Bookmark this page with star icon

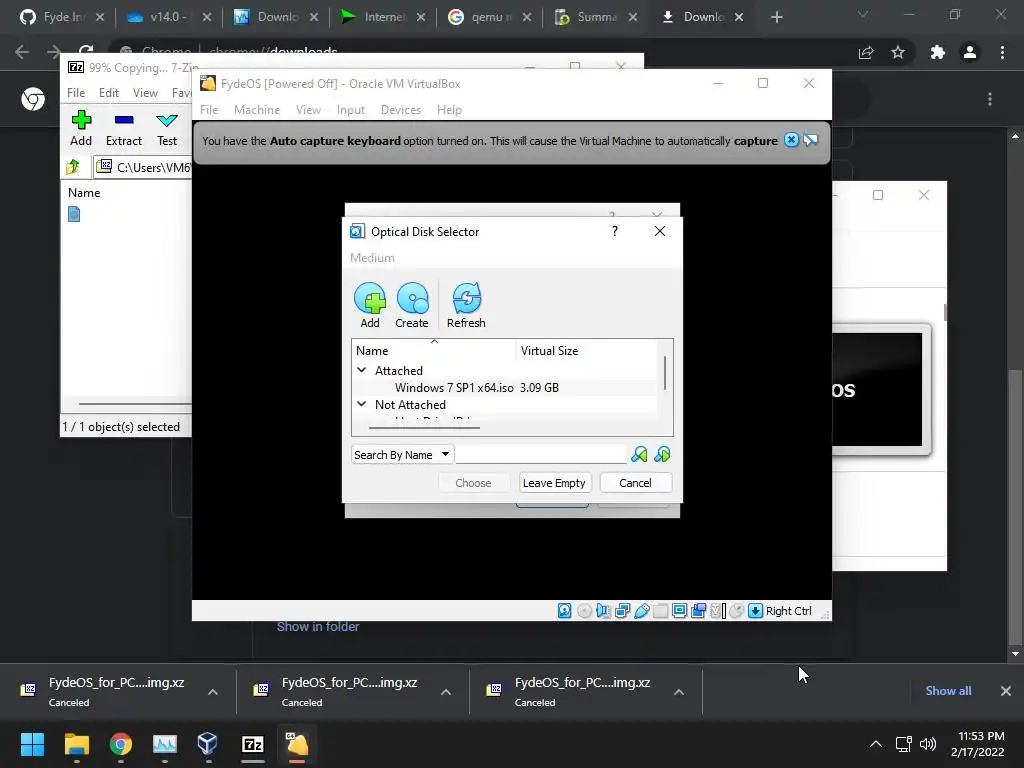899,52
